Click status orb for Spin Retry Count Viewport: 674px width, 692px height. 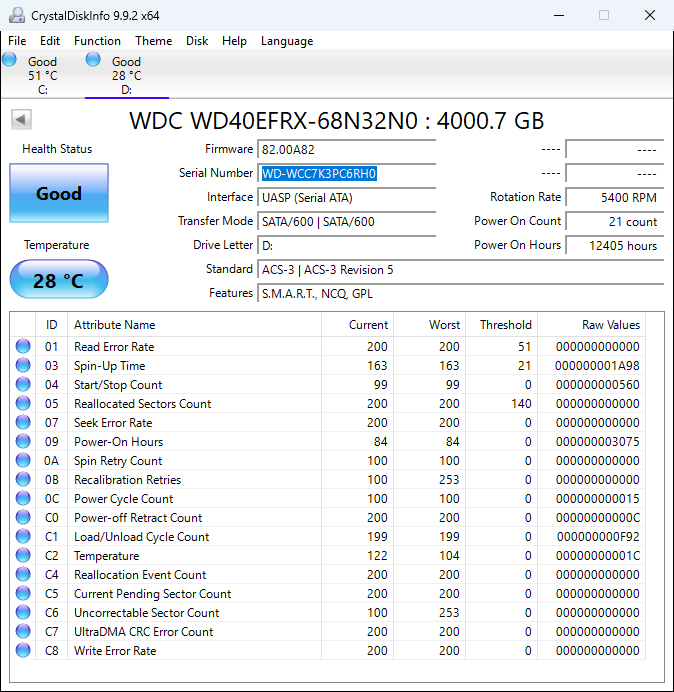click(23, 460)
